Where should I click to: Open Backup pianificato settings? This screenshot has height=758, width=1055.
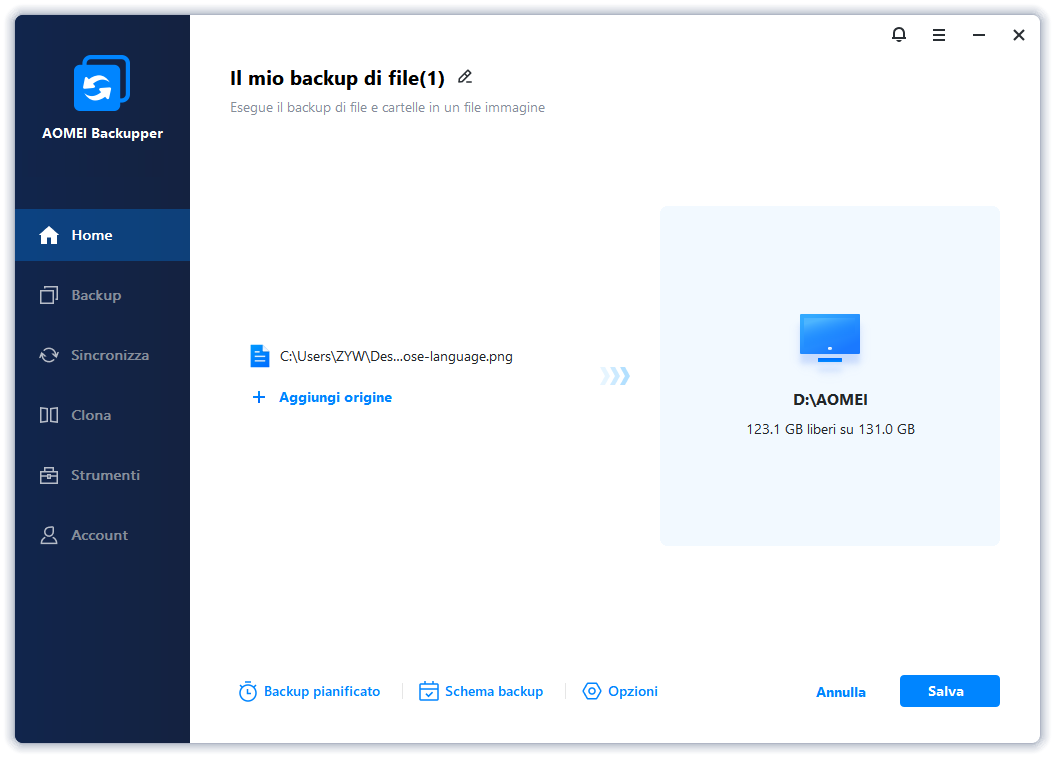(x=310, y=691)
